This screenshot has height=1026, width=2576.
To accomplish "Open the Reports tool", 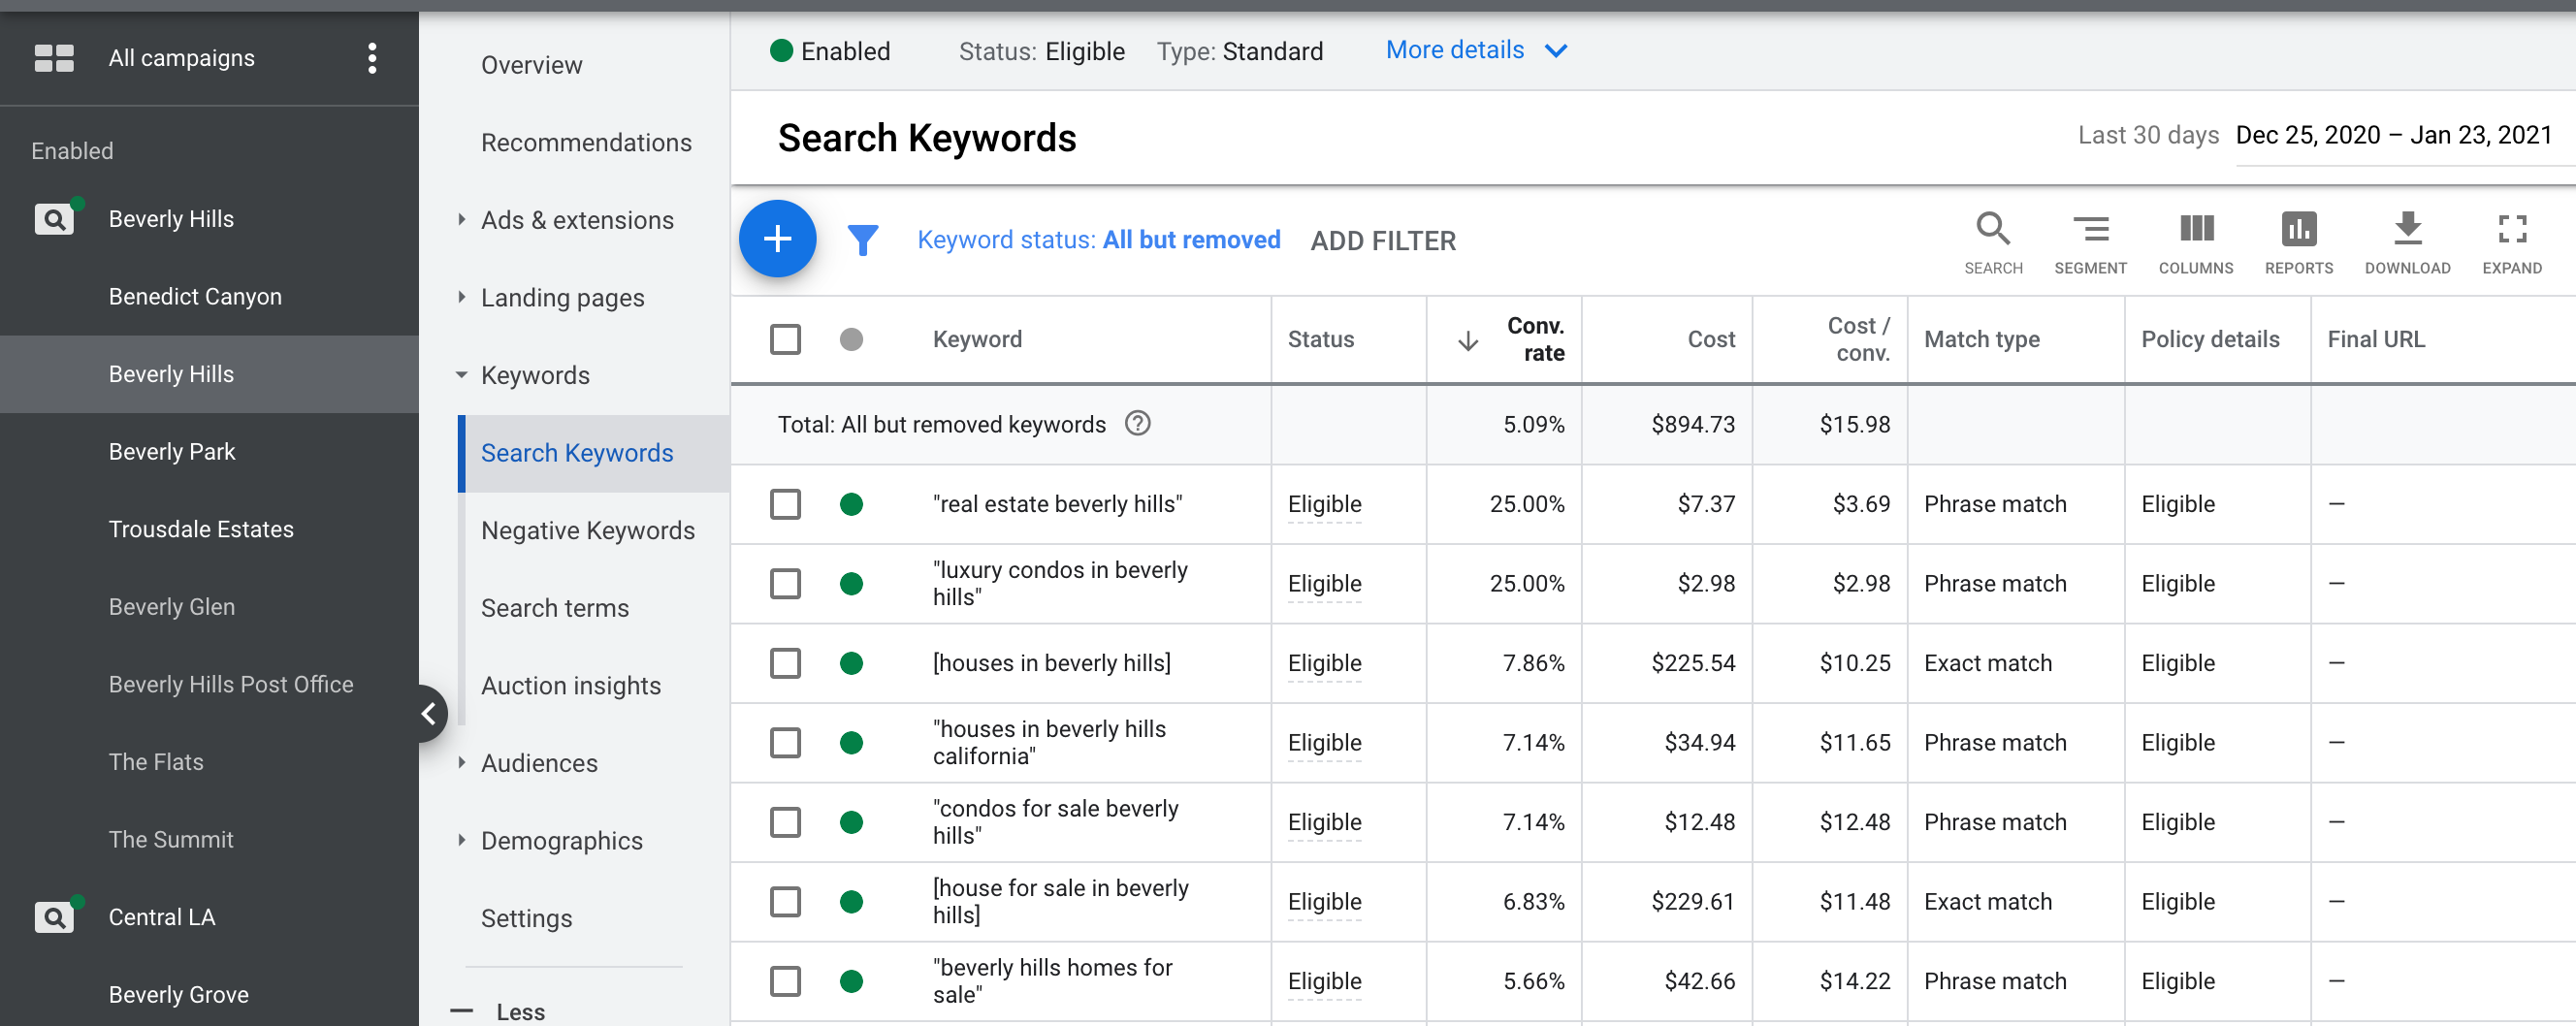I will 2299,243.
